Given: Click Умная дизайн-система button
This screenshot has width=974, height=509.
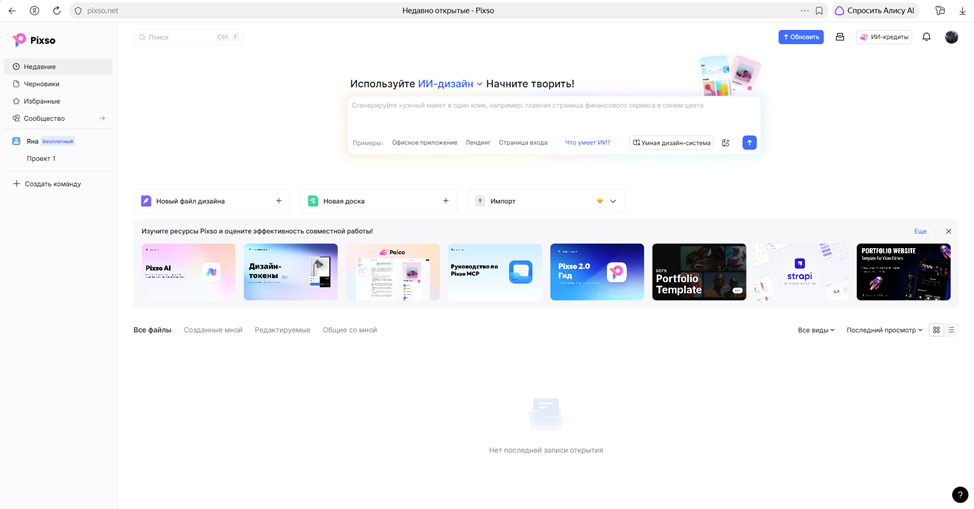Looking at the screenshot, I should click(671, 142).
